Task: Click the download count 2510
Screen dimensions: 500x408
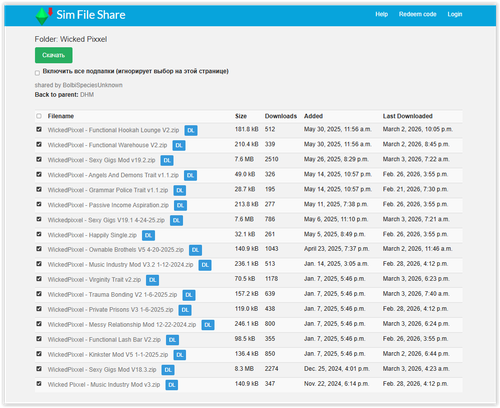Action: pyautogui.click(x=272, y=159)
